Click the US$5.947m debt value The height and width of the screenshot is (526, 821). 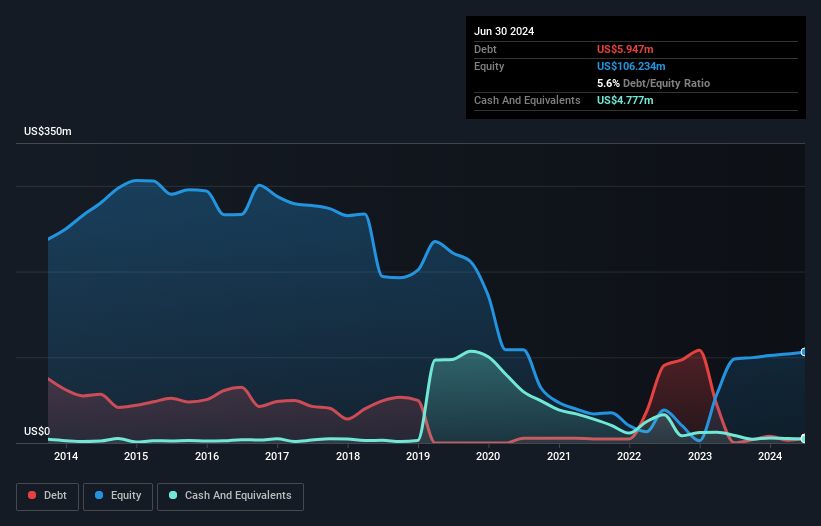point(625,49)
